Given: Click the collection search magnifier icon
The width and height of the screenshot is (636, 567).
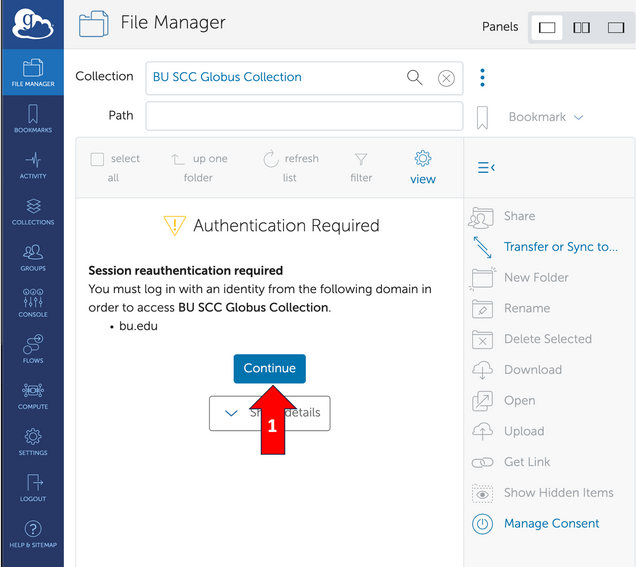Looking at the screenshot, I should point(415,77).
